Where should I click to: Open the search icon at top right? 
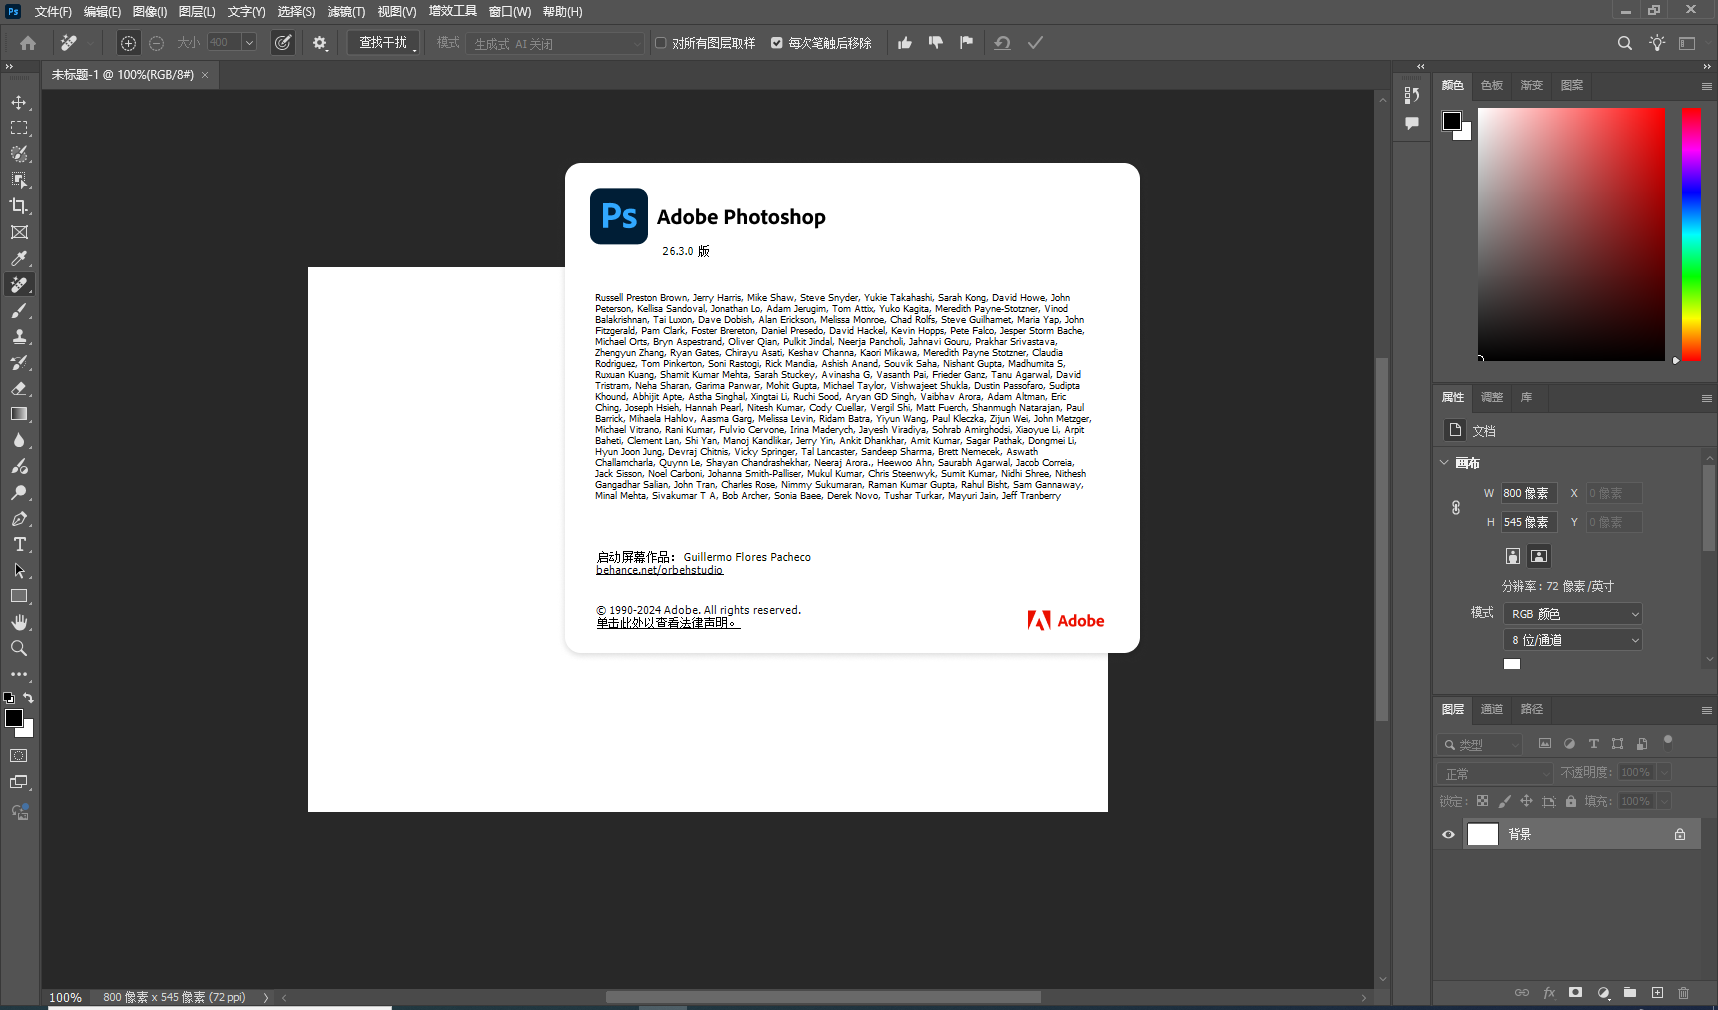(1625, 43)
